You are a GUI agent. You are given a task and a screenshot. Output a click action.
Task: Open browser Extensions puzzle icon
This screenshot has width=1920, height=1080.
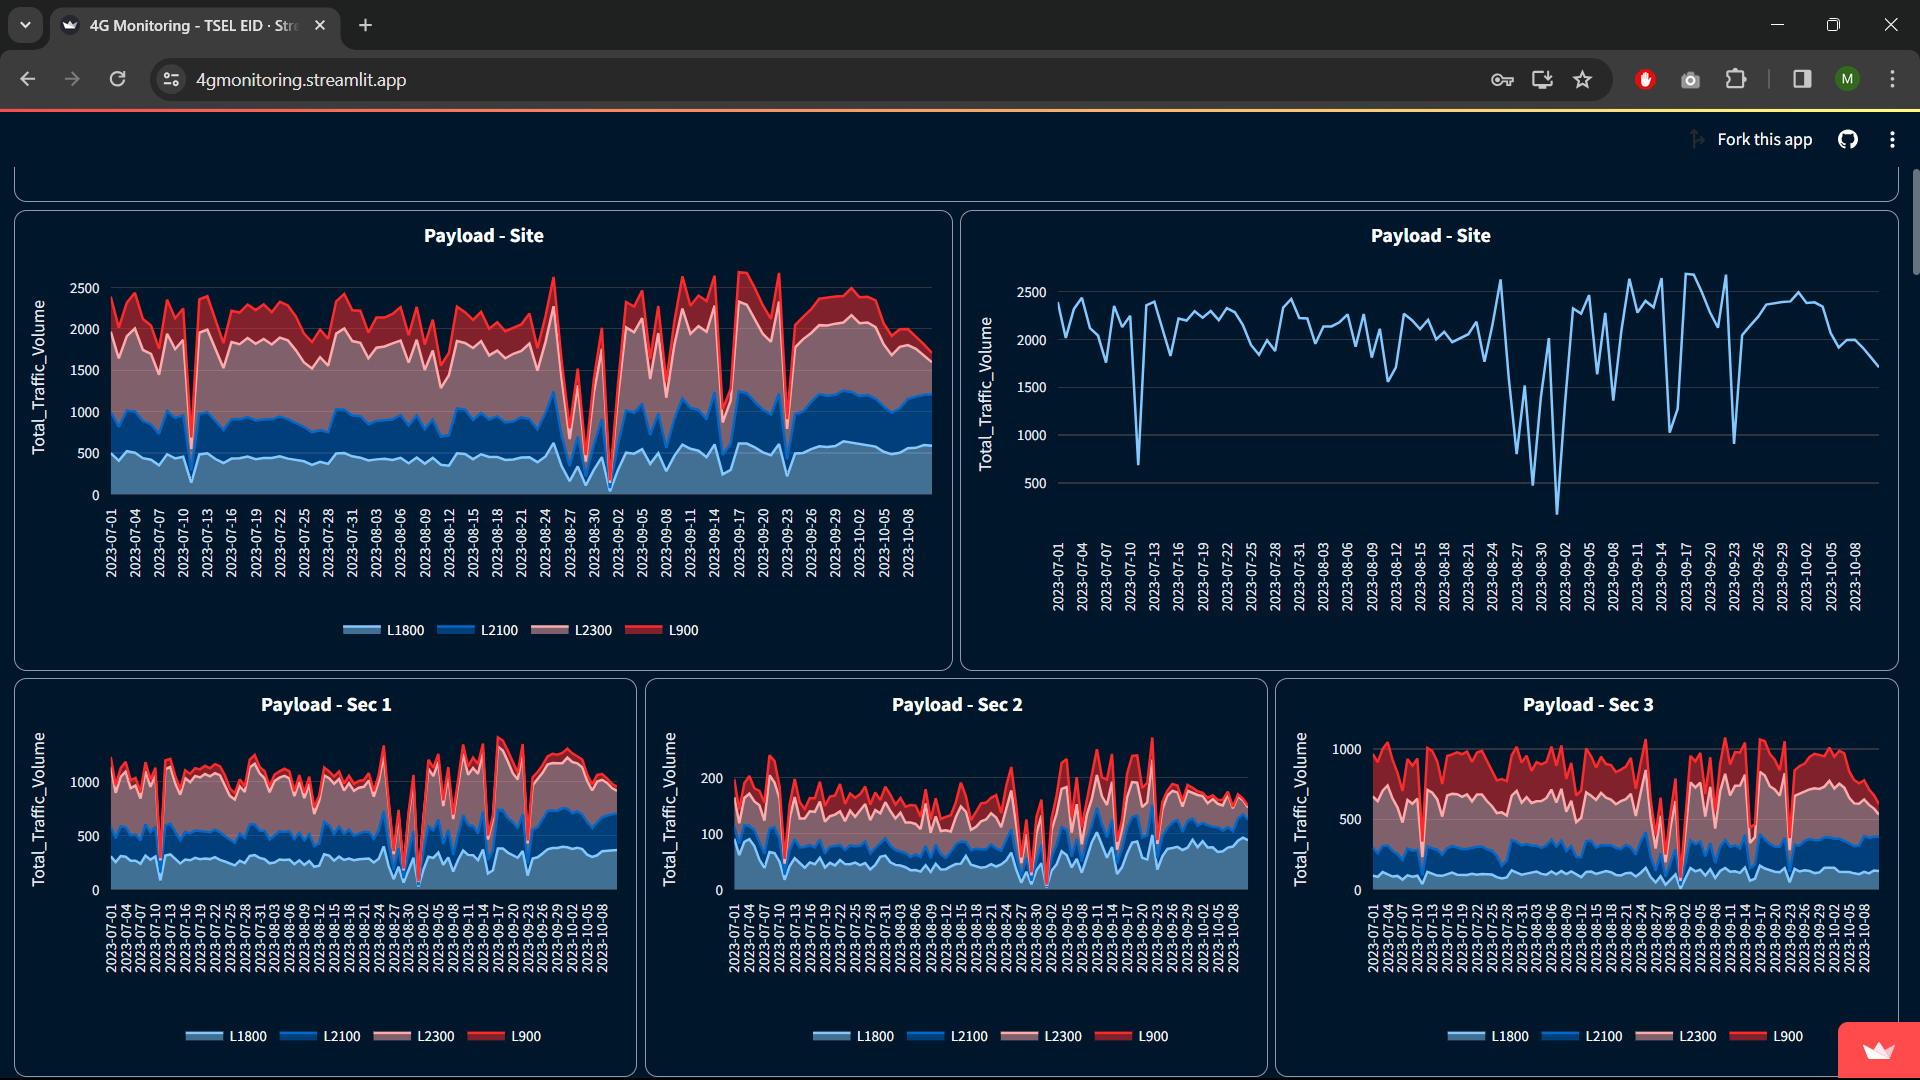1736,80
